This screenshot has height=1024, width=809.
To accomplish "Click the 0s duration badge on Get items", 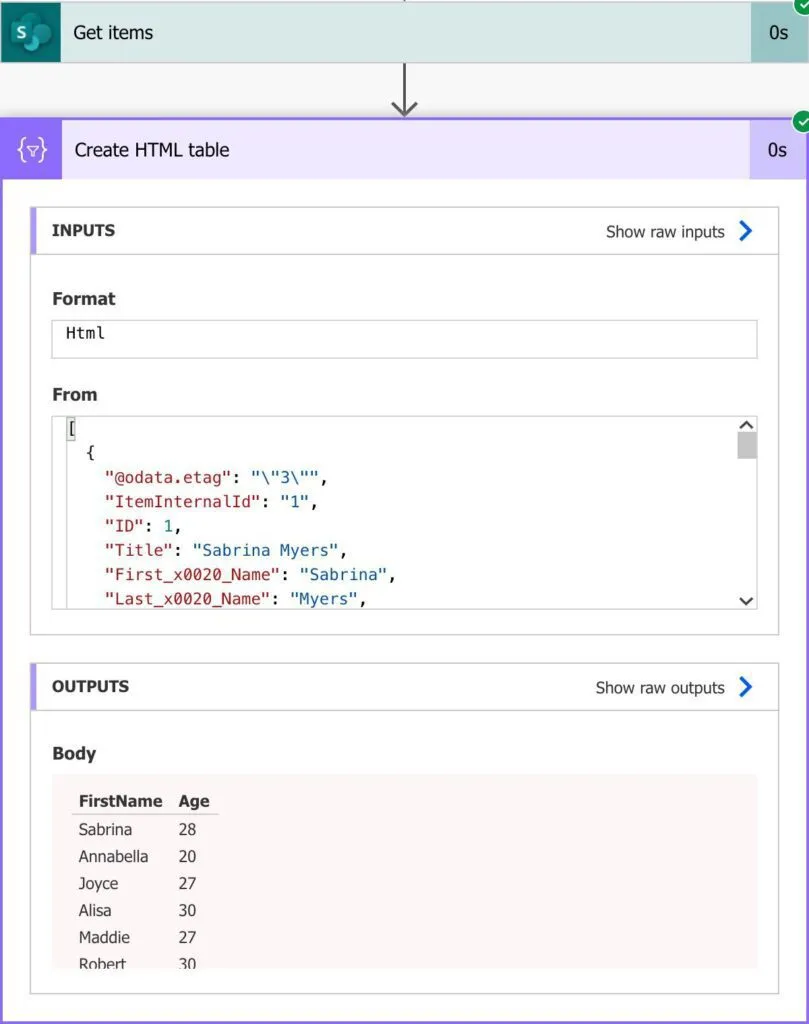I will (x=779, y=33).
